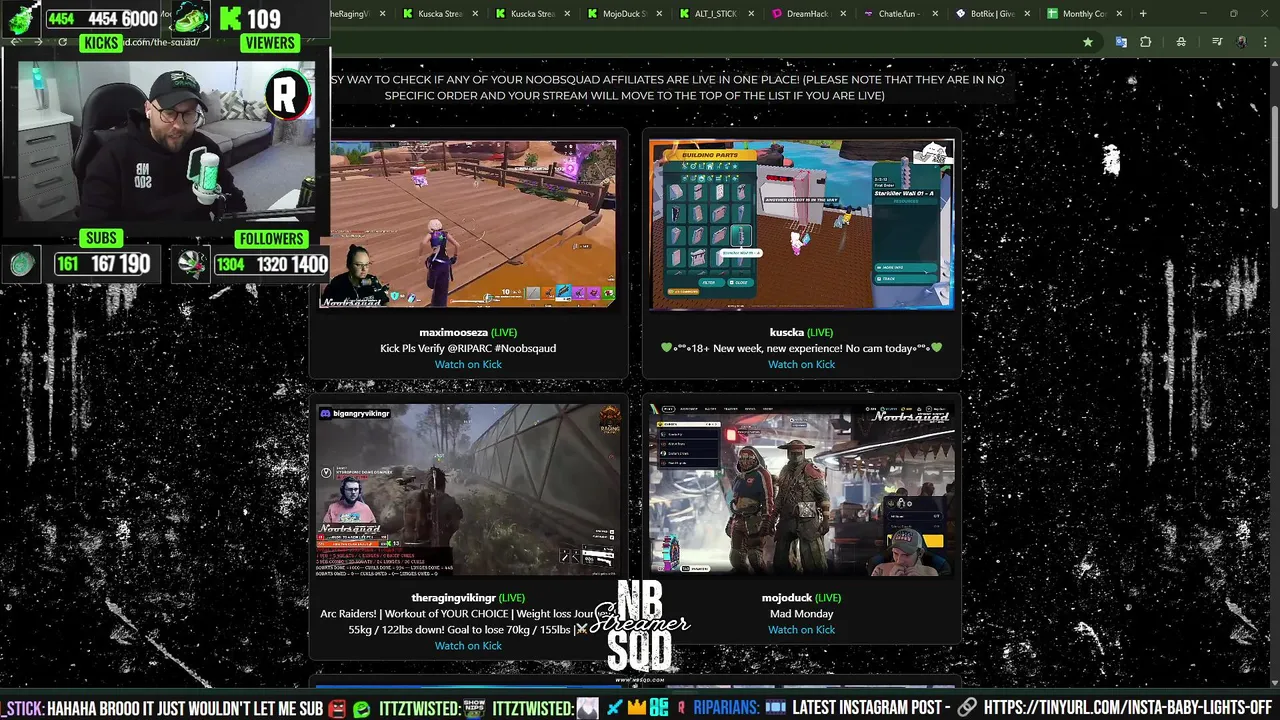Click the green SUBS label in overlay

[x=101, y=238]
